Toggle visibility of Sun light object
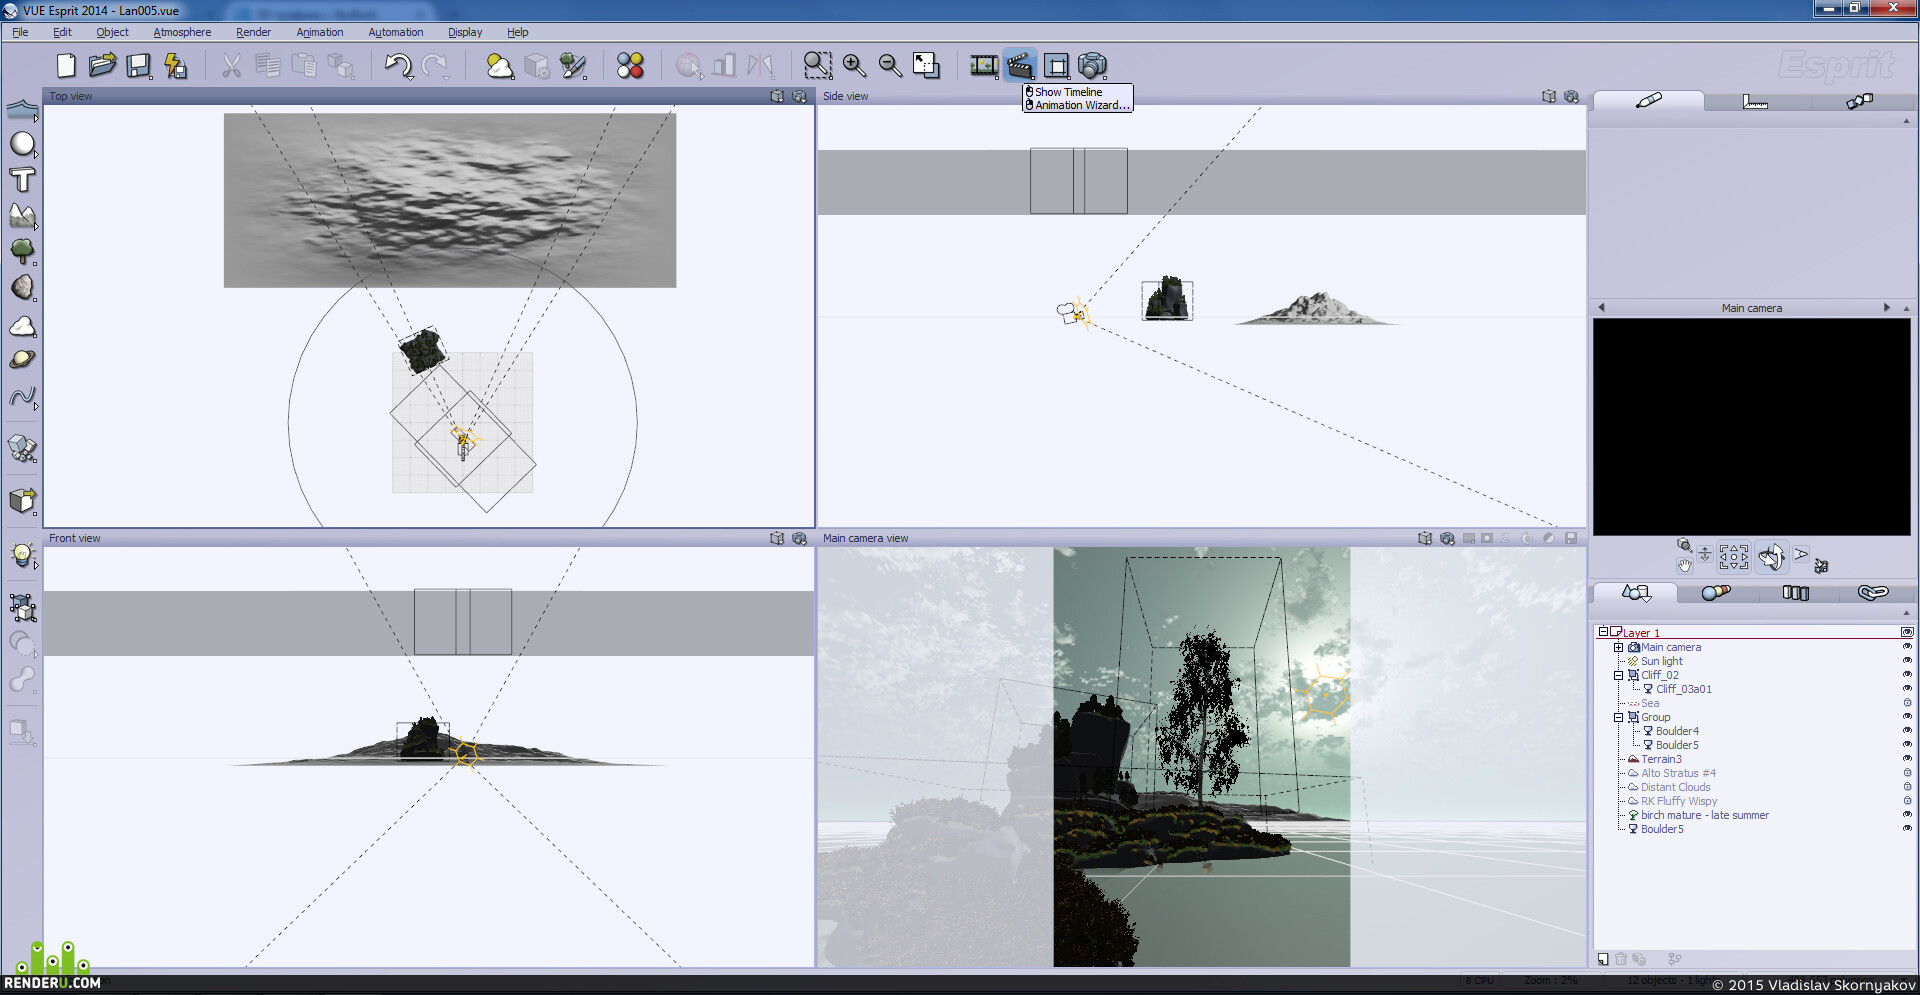 tap(1906, 661)
